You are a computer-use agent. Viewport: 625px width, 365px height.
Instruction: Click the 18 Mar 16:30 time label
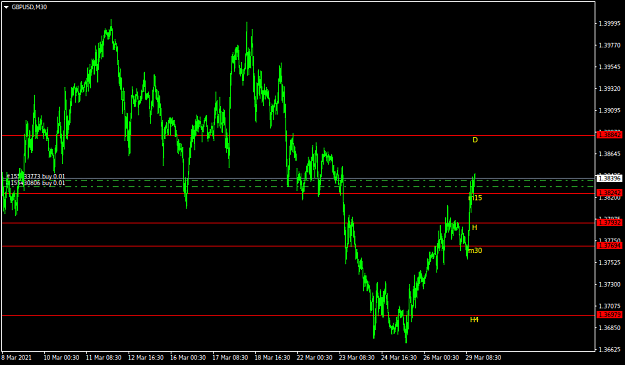tap(273, 357)
